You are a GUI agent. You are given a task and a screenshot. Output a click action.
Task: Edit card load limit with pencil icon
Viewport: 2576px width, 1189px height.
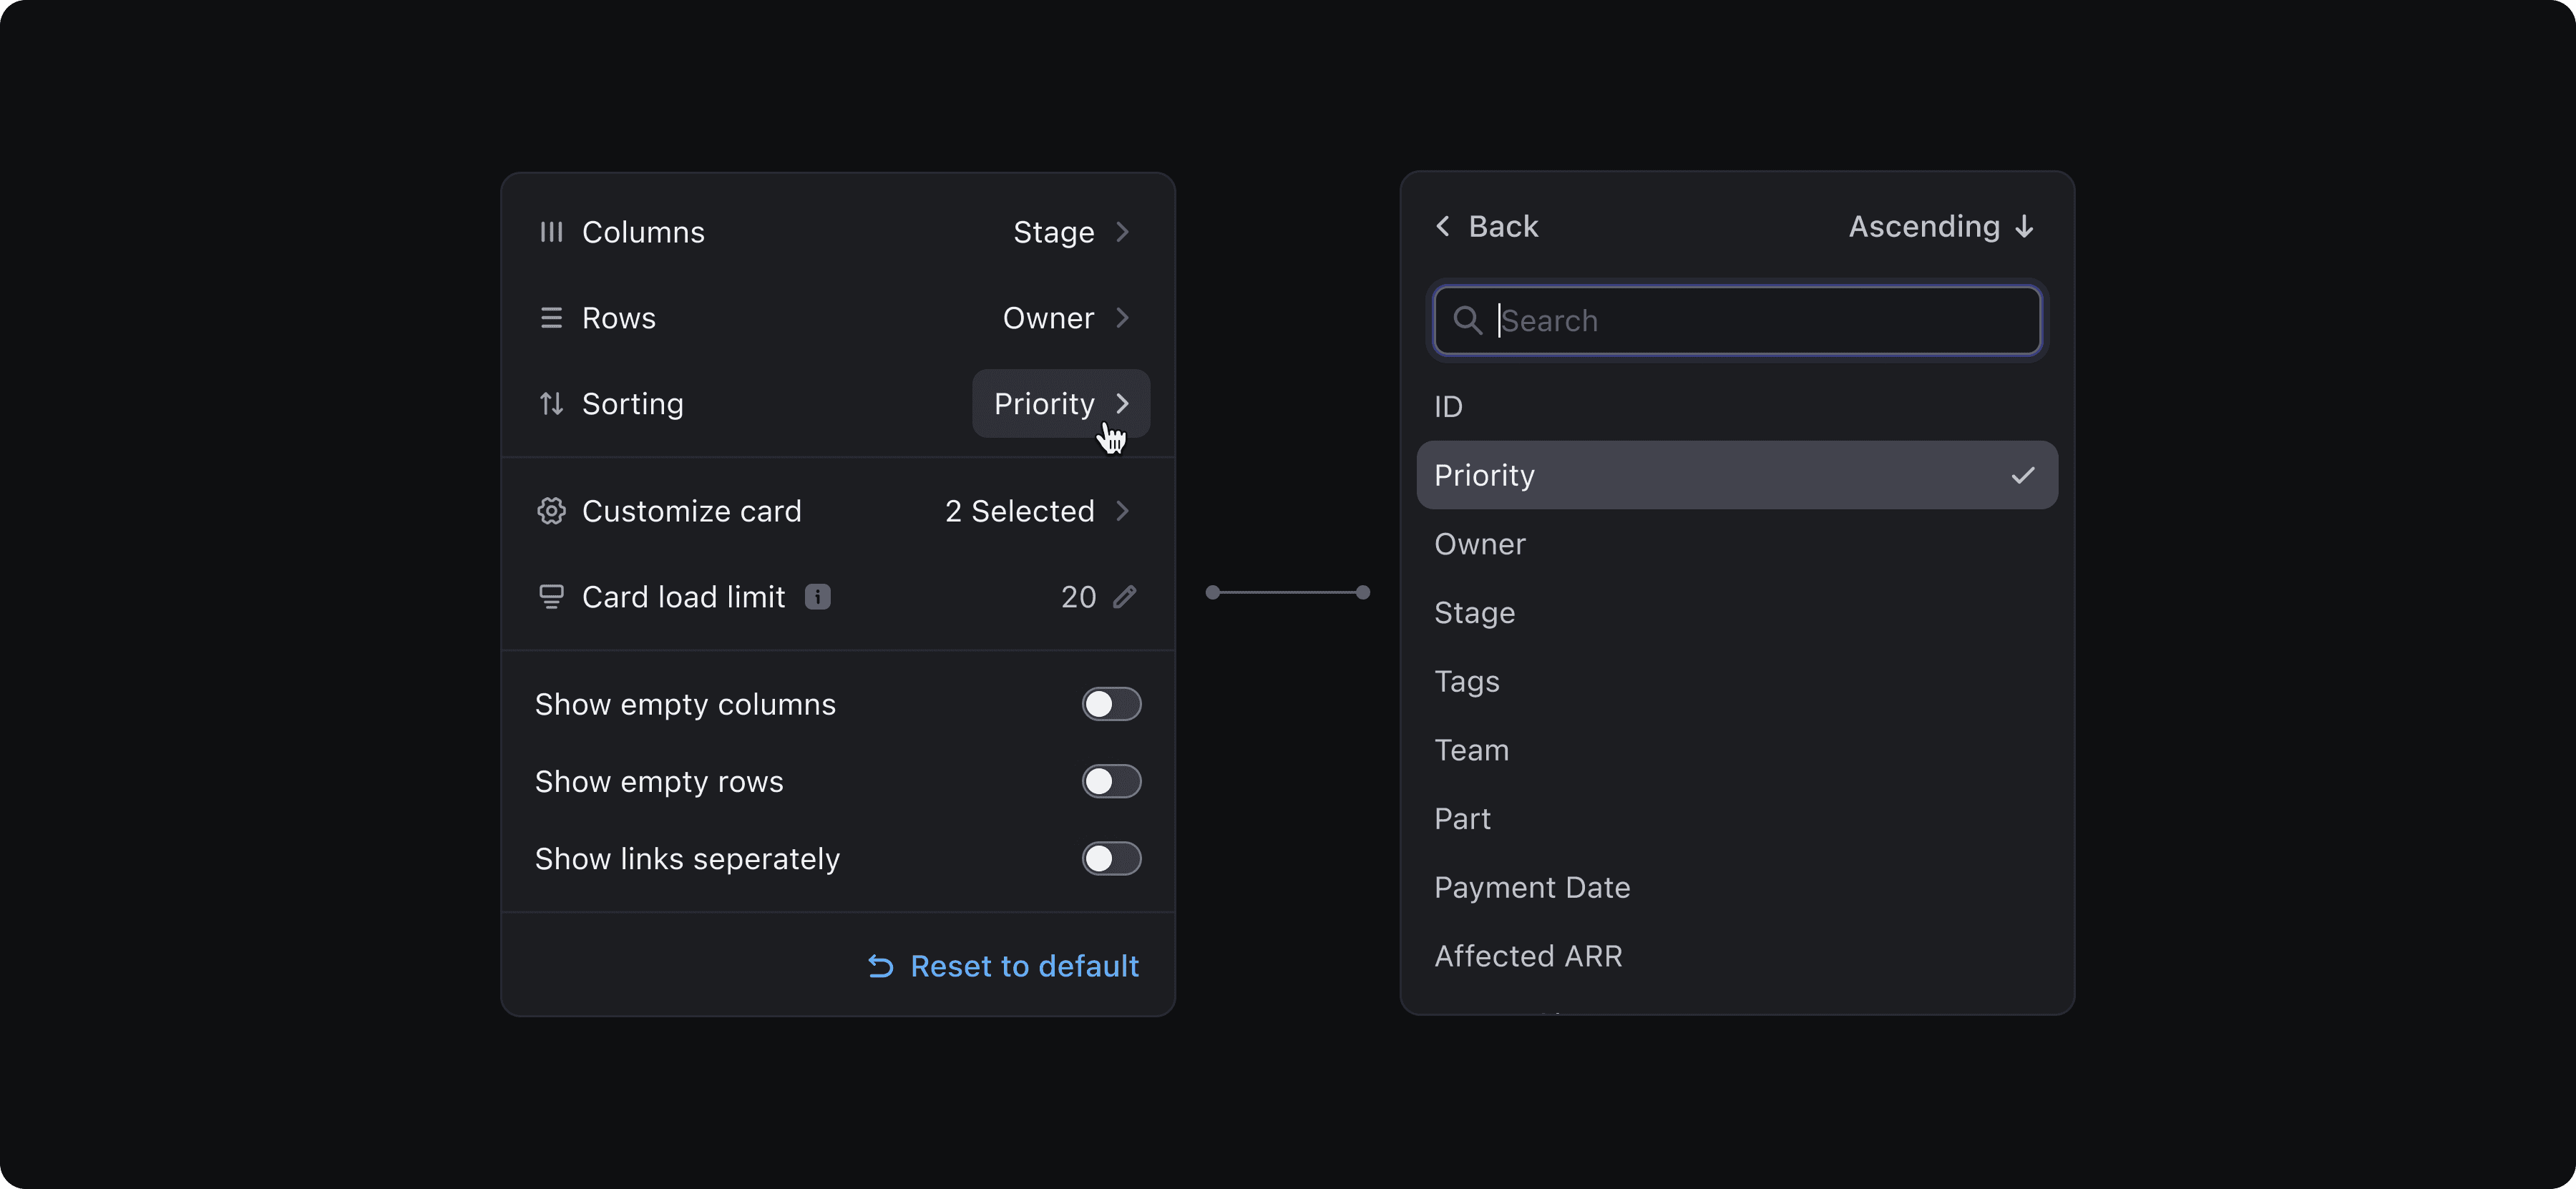pos(1125,597)
